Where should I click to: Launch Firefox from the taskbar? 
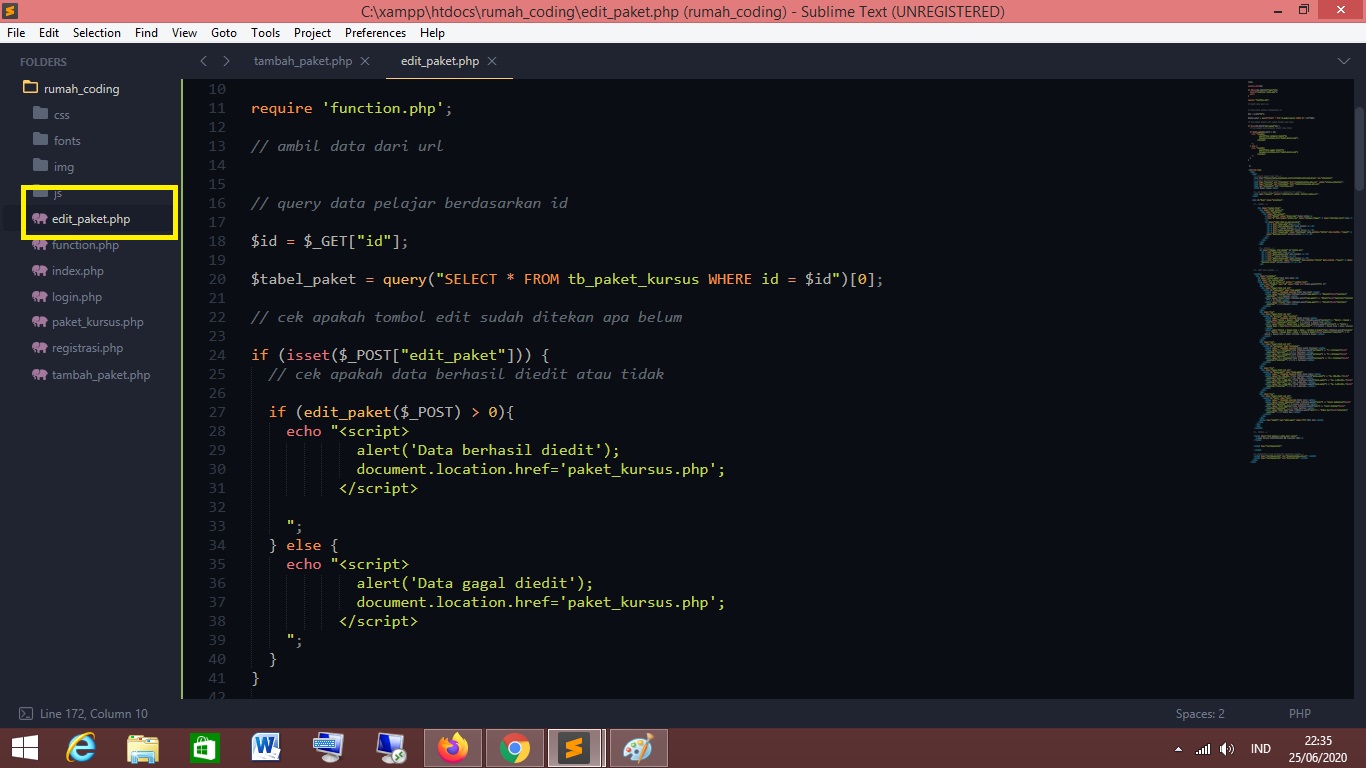[x=453, y=747]
